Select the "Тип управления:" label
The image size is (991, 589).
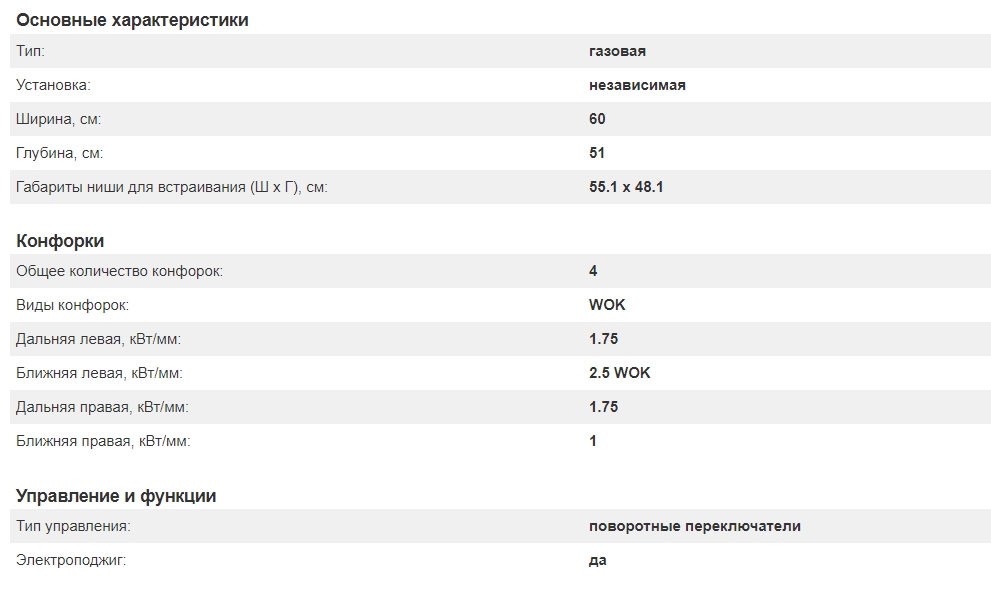73,526
